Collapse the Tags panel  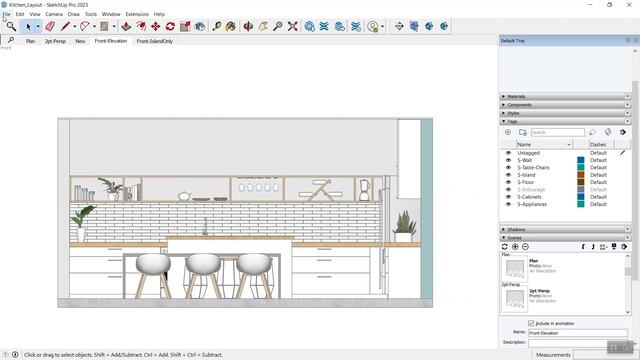[x=566, y=122]
